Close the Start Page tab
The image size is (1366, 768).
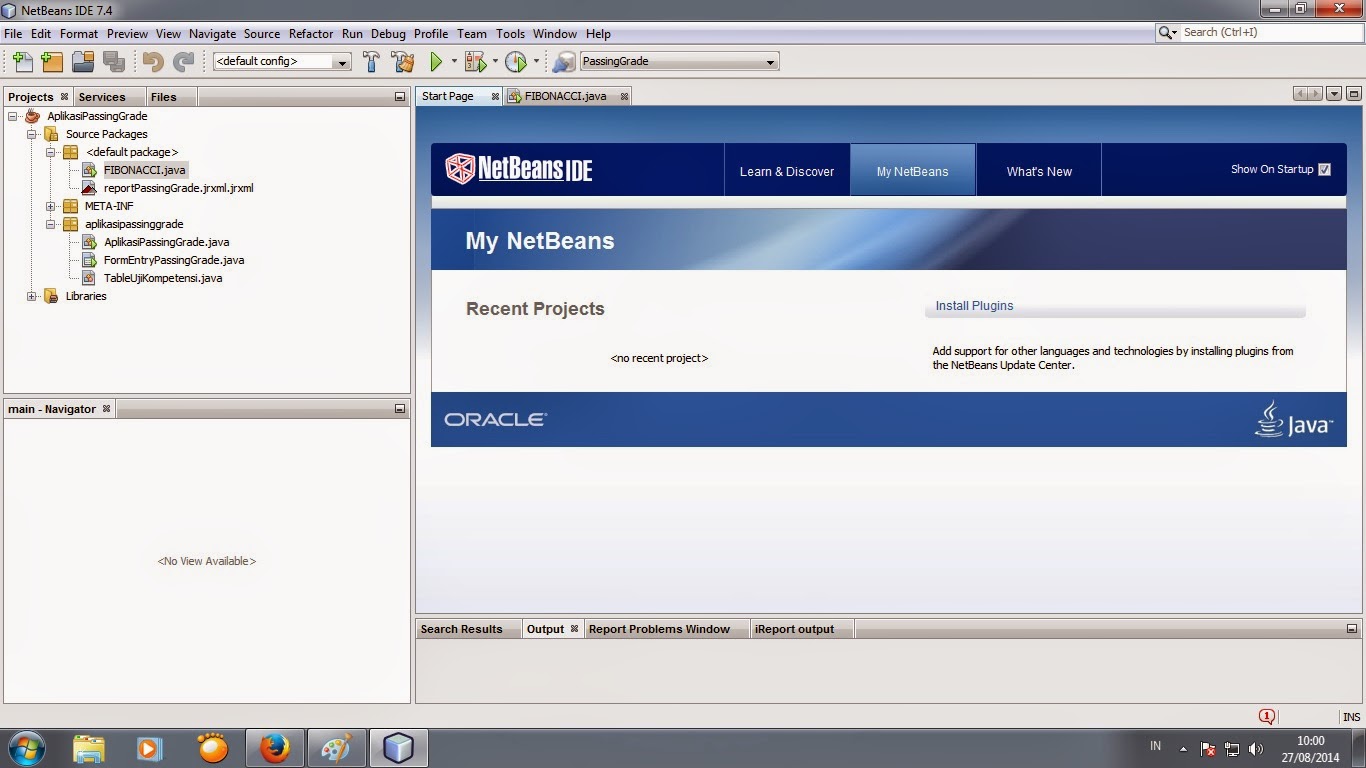point(495,96)
